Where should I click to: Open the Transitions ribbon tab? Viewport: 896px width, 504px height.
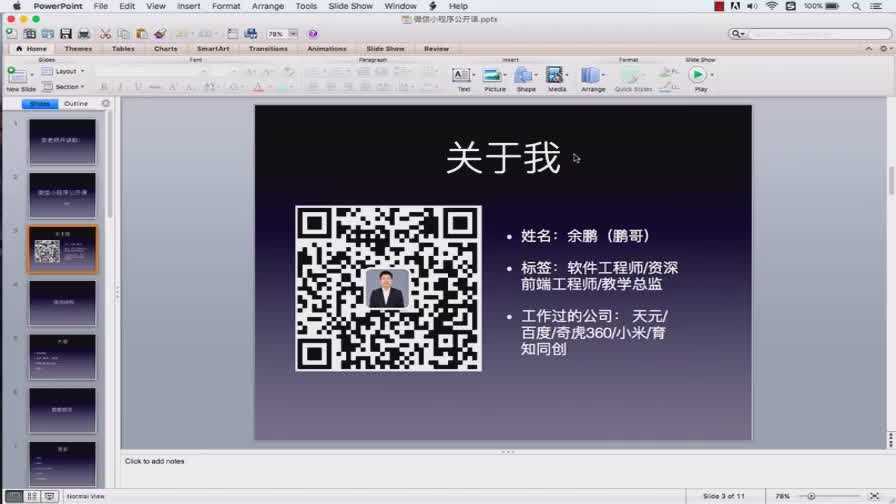coord(268,49)
